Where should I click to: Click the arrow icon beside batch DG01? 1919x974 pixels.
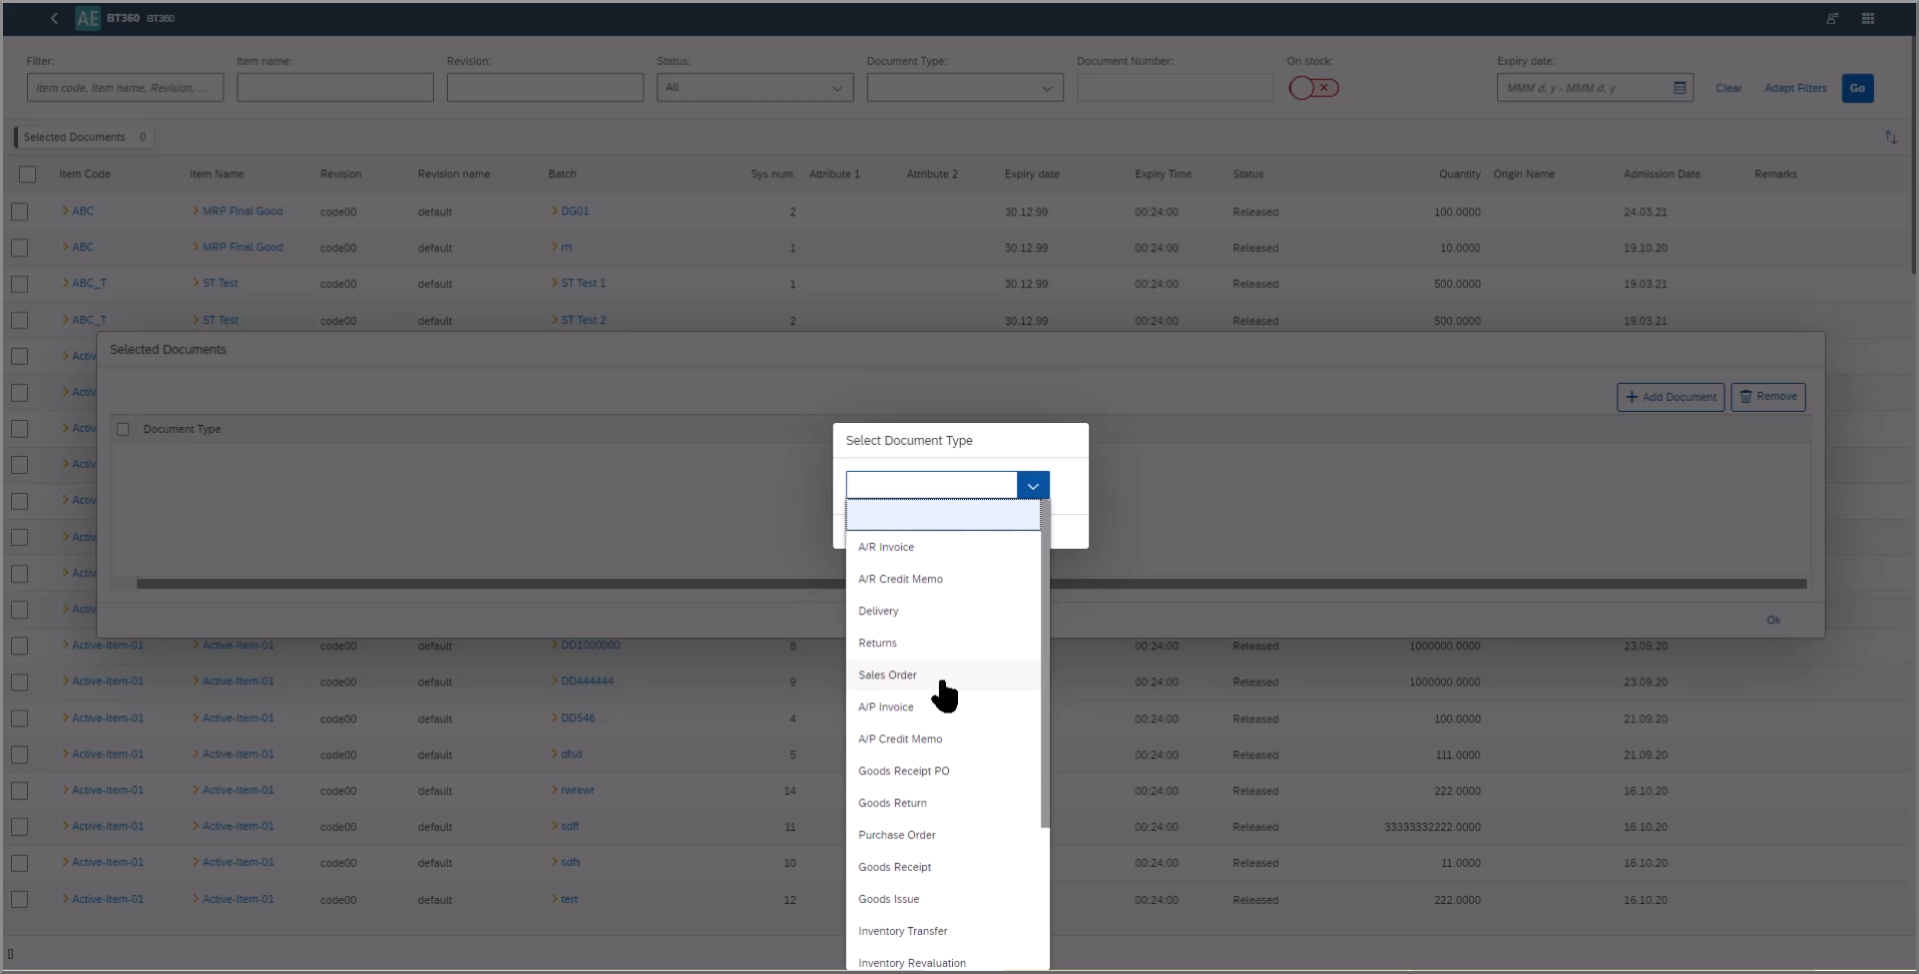click(x=555, y=211)
